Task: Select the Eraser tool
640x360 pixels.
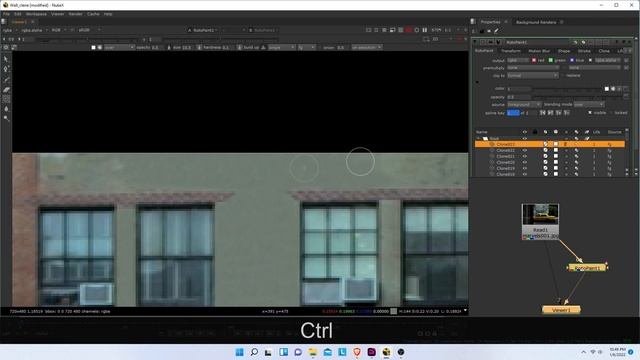Action: (6, 89)
